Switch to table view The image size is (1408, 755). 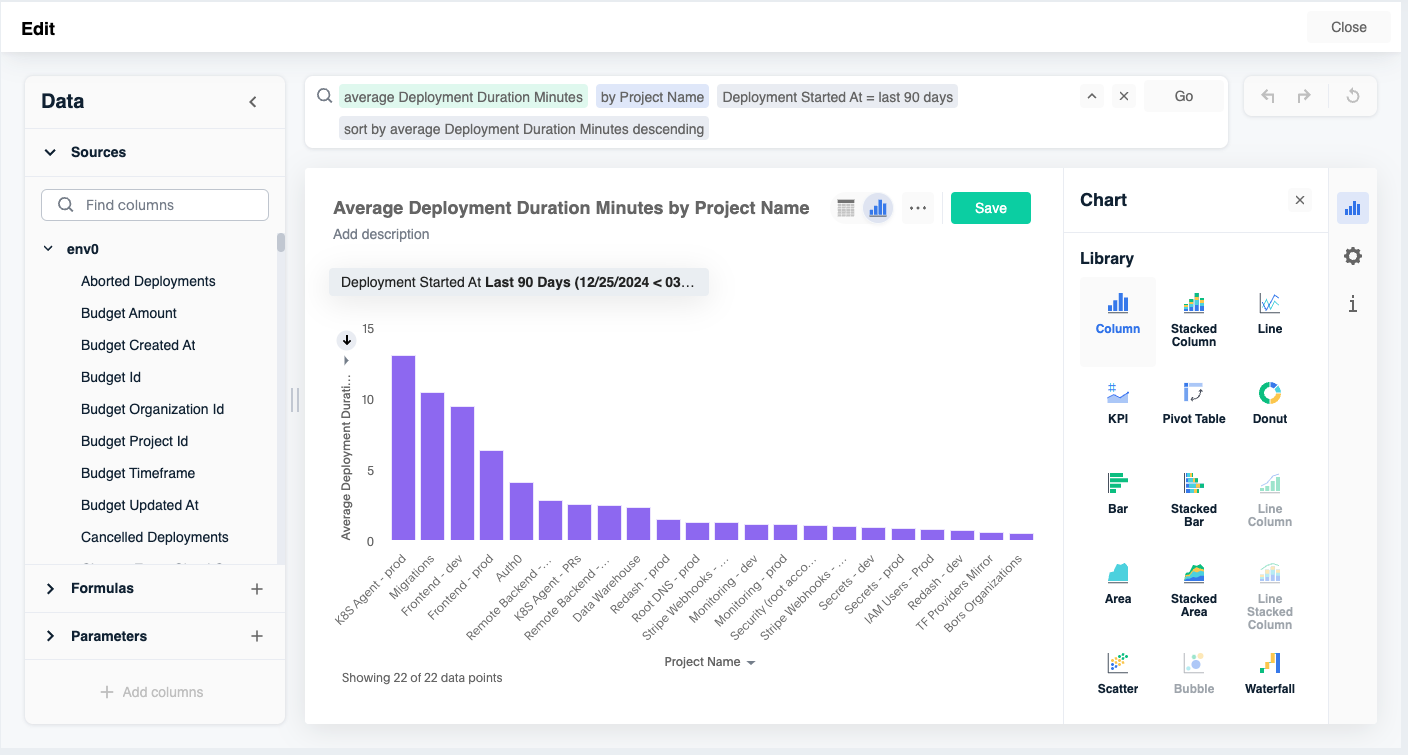coord(846,208)
